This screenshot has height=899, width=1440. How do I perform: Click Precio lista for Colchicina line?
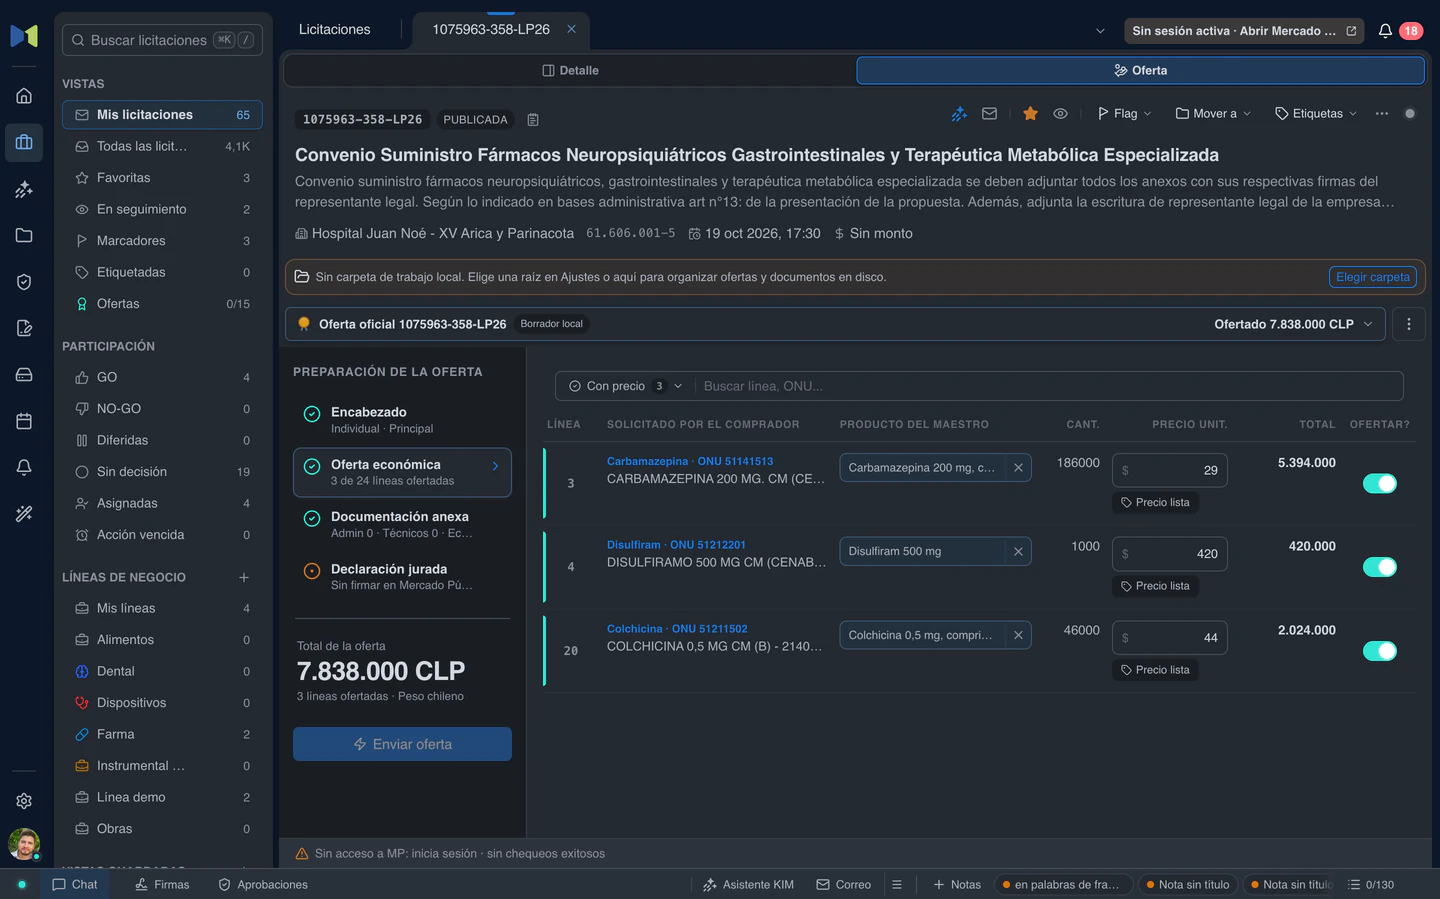pyautogui.click(x=1155, y=670)
